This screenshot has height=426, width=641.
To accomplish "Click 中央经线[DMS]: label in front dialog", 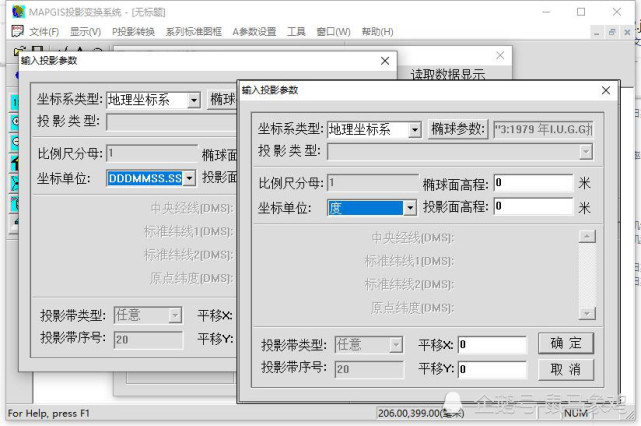I will (412, 238).
